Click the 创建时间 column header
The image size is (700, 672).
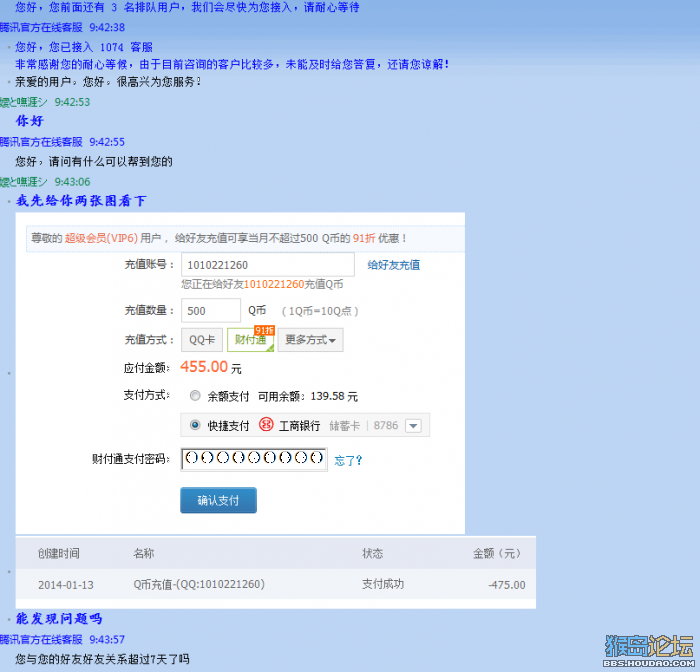point(58,554)
